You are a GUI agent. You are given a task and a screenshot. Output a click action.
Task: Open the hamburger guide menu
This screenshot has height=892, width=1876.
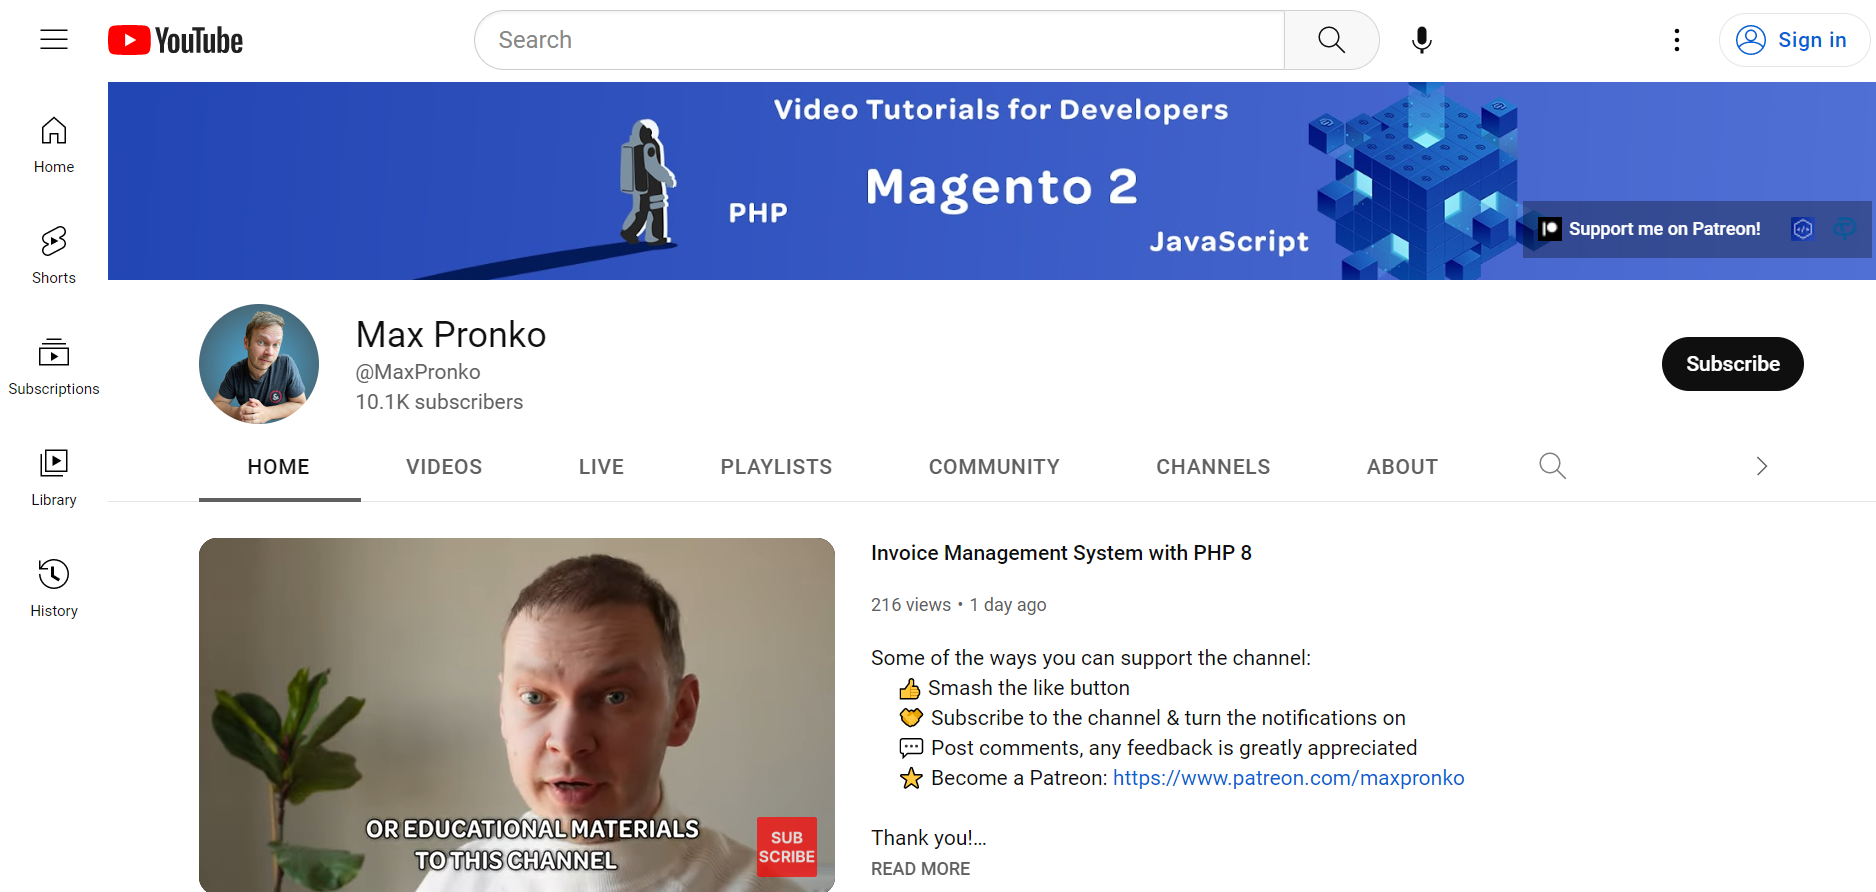point(54,40)
